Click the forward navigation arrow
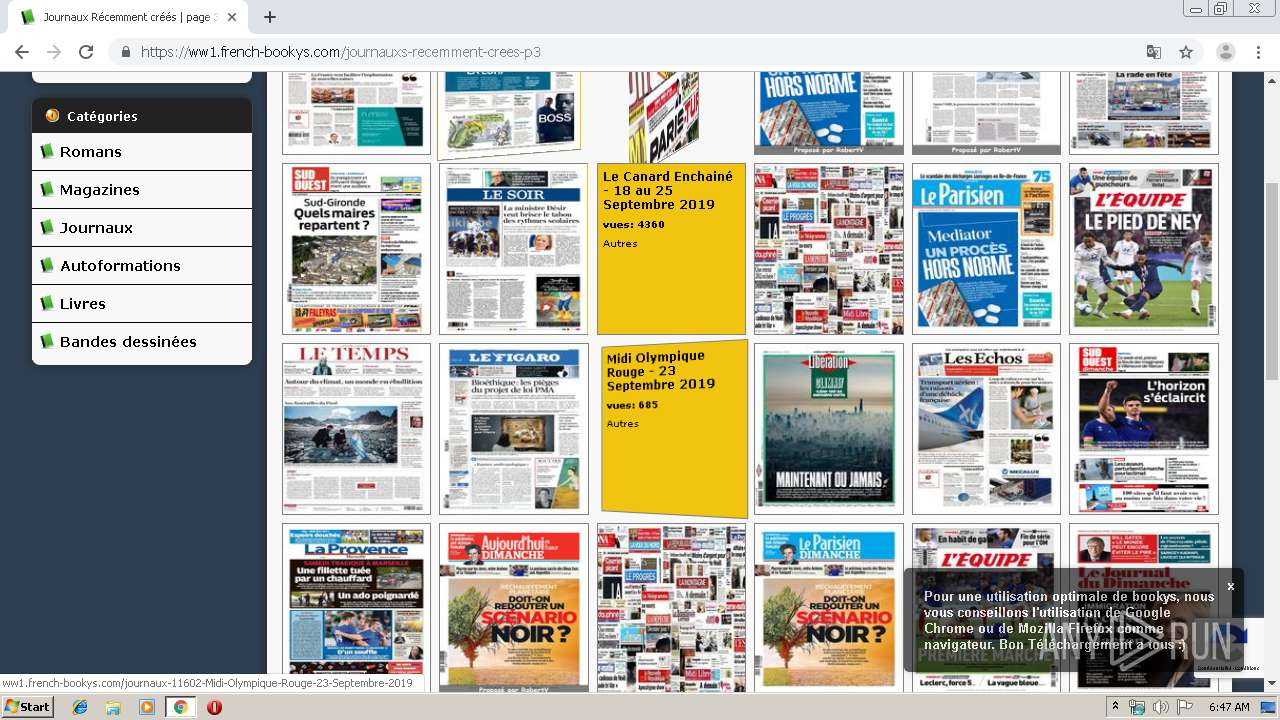 (x=54, y=52)
